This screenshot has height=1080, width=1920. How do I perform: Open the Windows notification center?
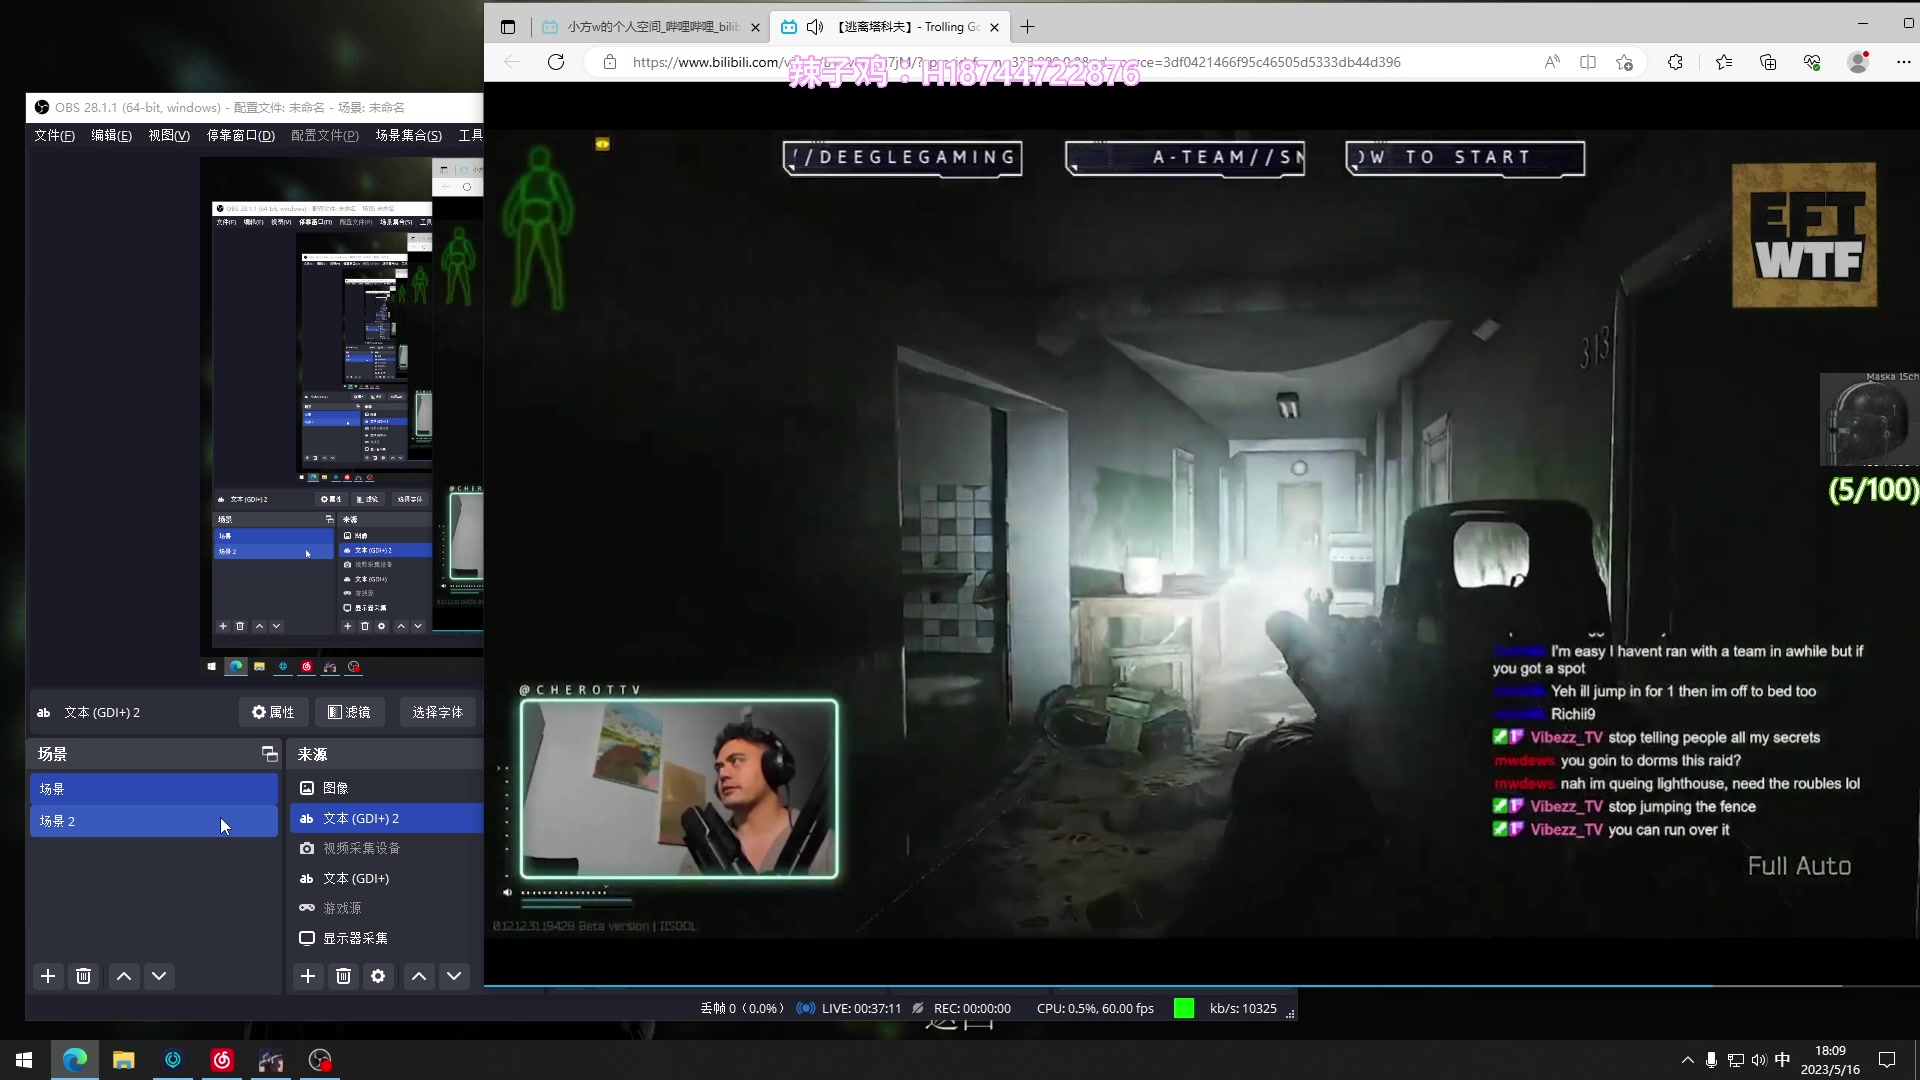pos(1887,1060)
